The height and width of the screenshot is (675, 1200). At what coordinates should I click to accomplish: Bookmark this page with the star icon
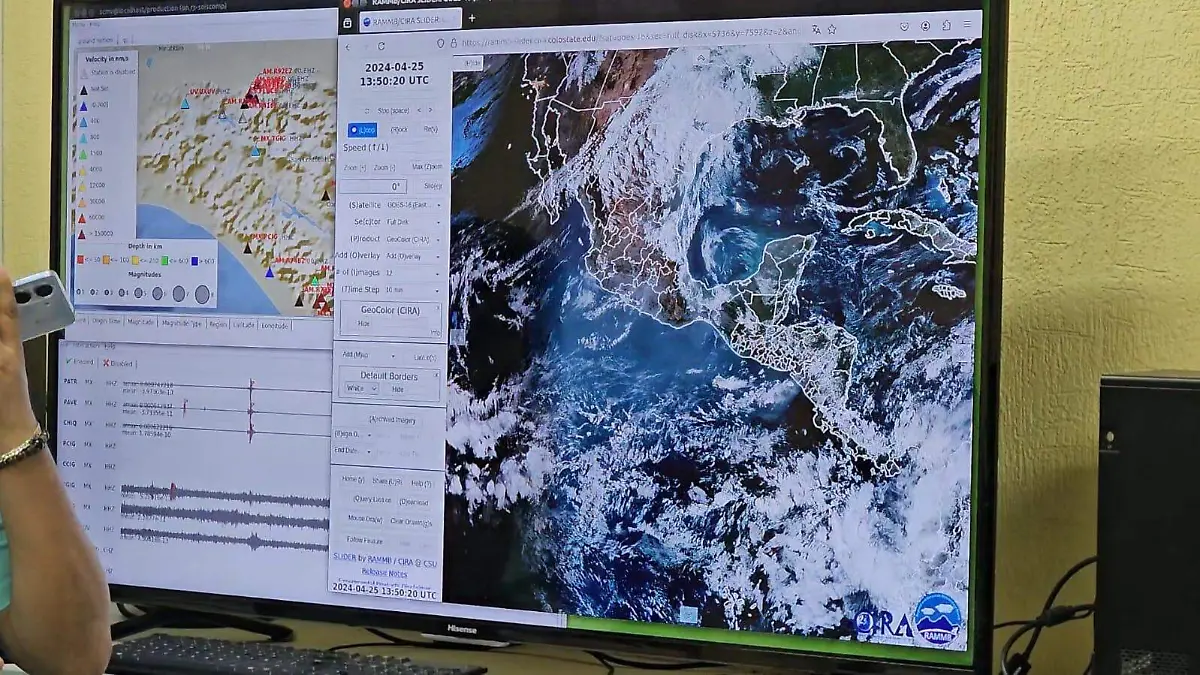click(831, 30)
